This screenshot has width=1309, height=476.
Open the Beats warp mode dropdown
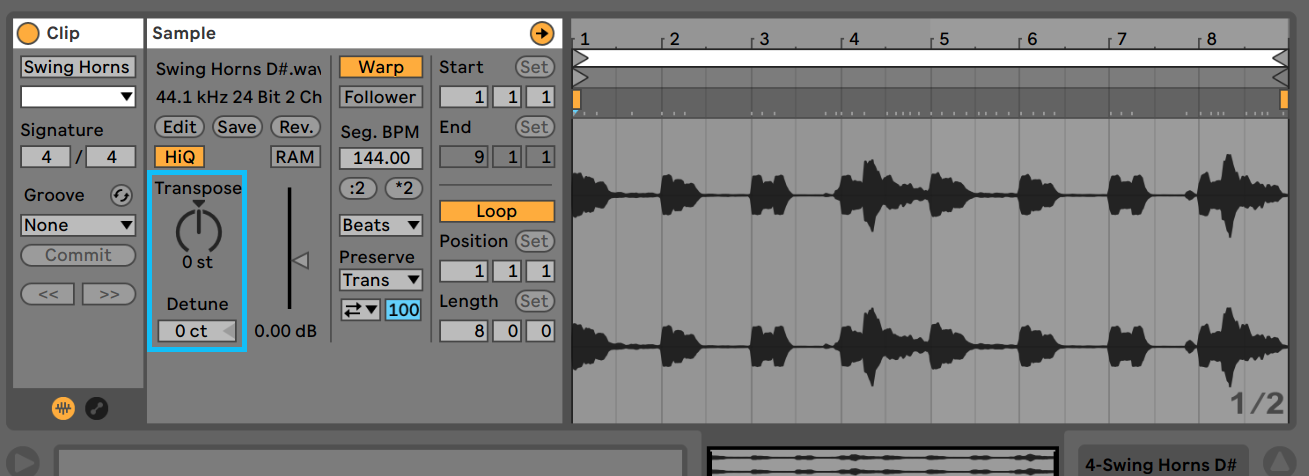pos(381,225)
